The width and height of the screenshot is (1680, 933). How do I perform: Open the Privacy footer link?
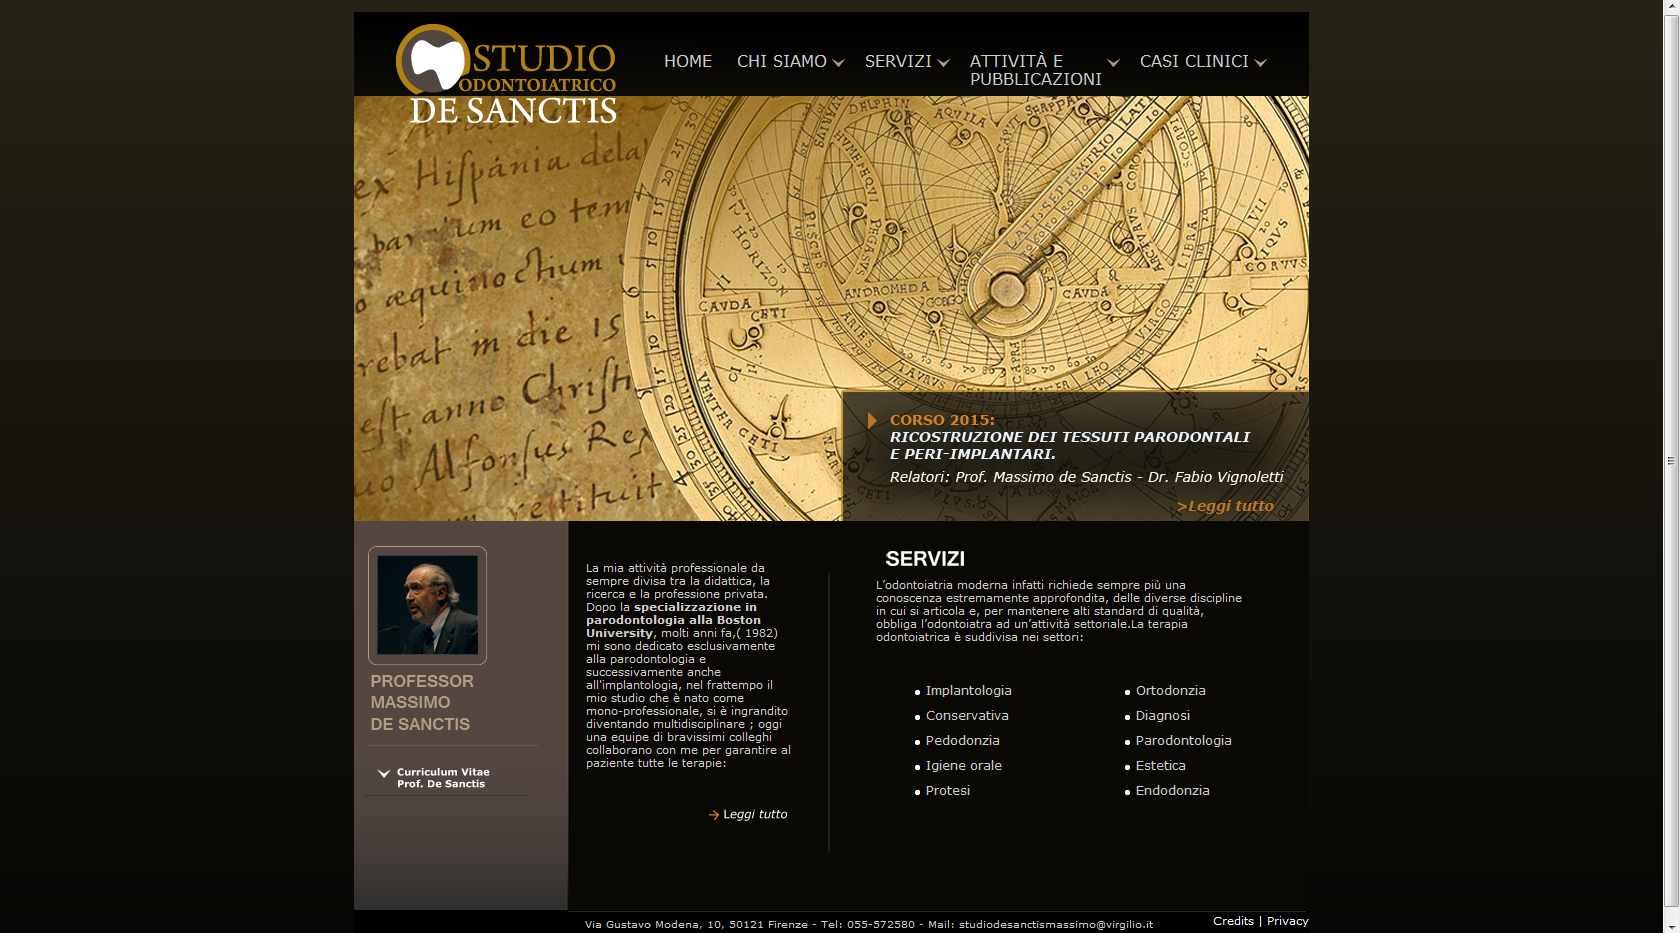point(1287,921)
